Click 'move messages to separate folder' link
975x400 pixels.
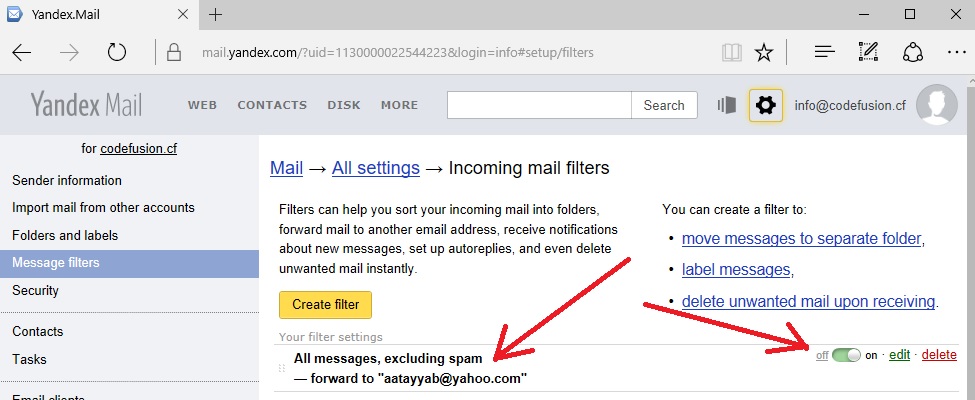[802, 239]
